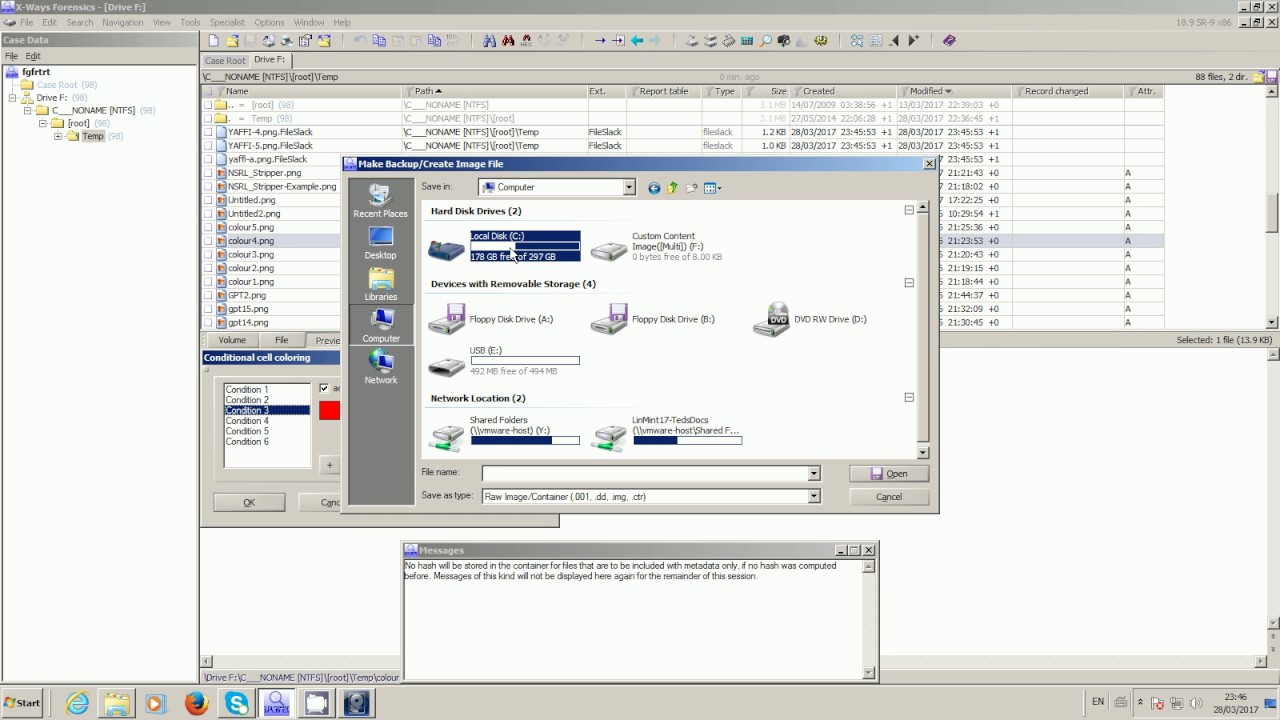Image resolution: width=1280 pixels, height=720 pixels.
Task: Open the Save in location dropdown
Action: click(629, 187)
